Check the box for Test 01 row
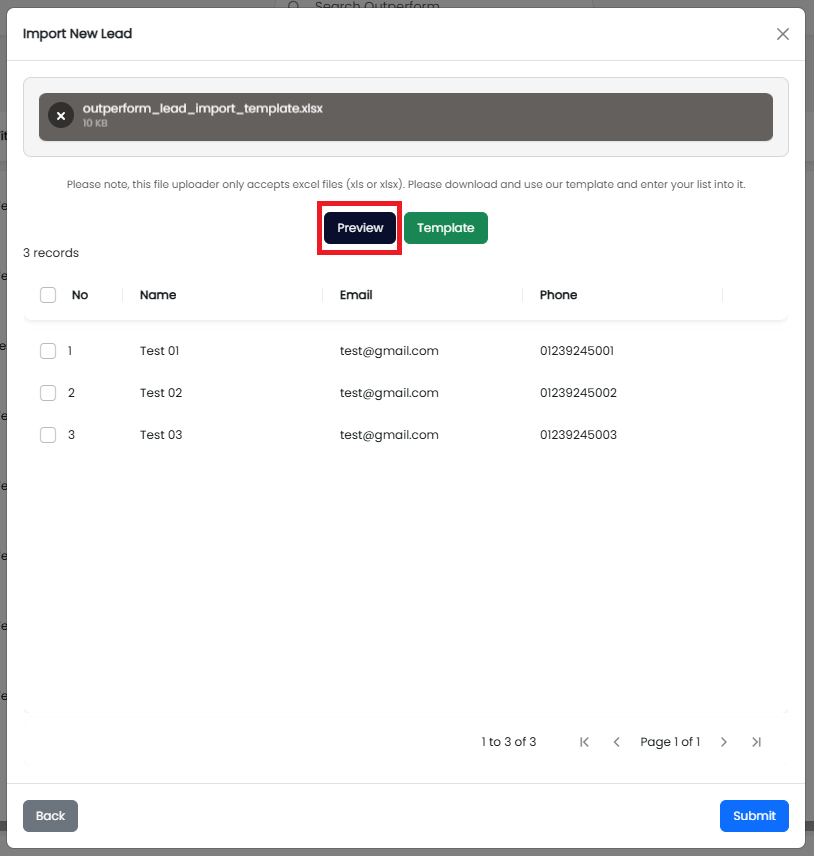The width and height of the screenshot is (815, 856). click(48, 351)
